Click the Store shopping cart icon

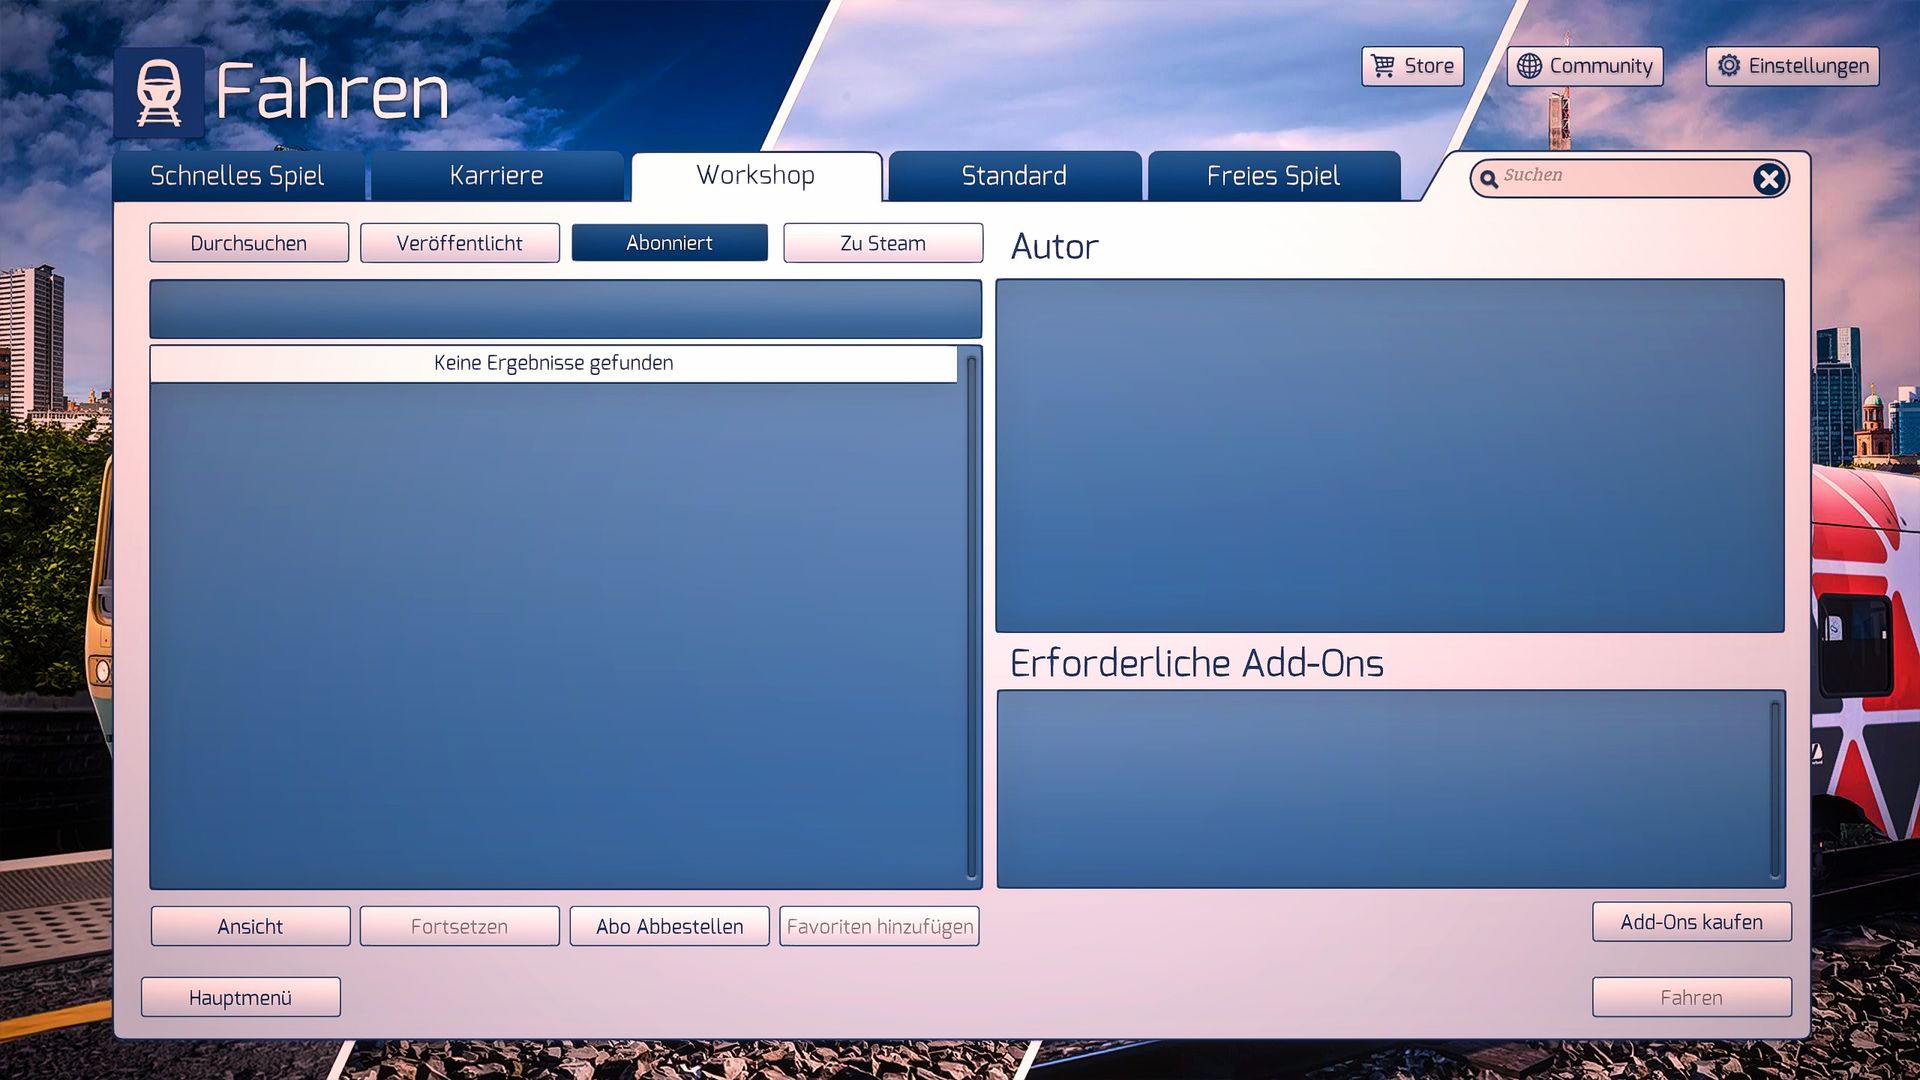(1383, 66)
